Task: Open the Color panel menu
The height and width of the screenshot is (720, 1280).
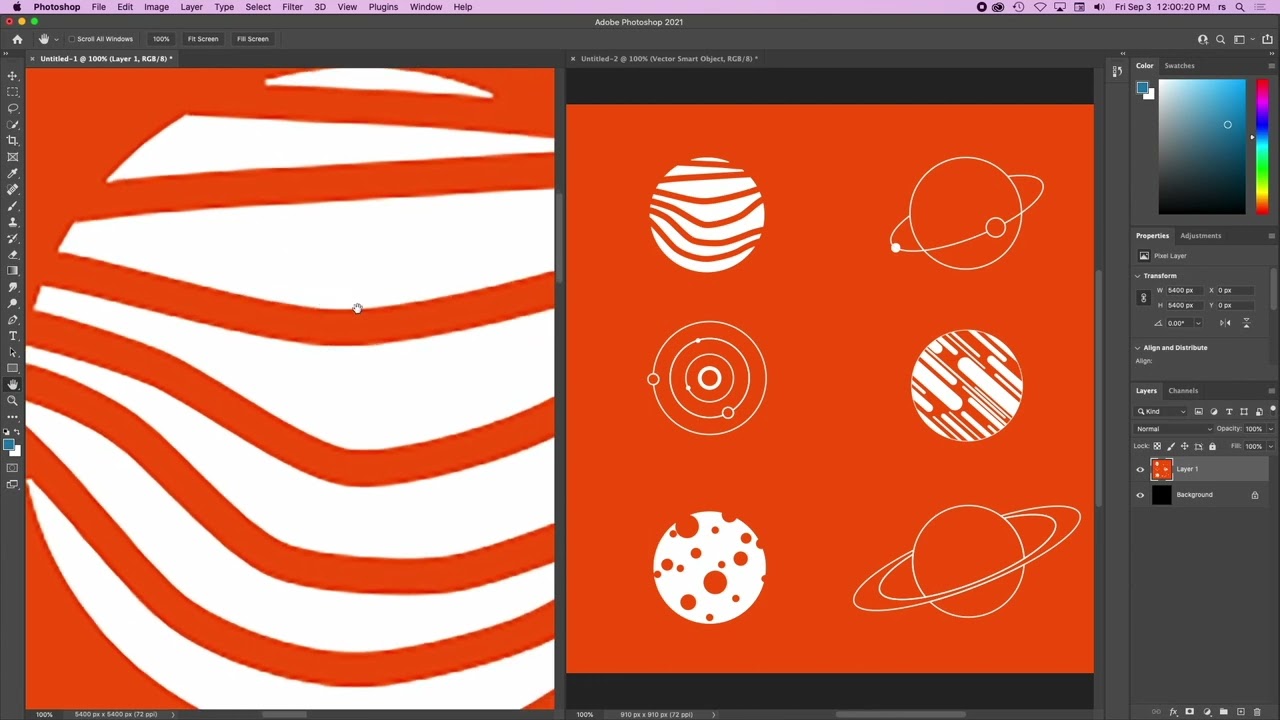Action: [x=1271, y=66]
